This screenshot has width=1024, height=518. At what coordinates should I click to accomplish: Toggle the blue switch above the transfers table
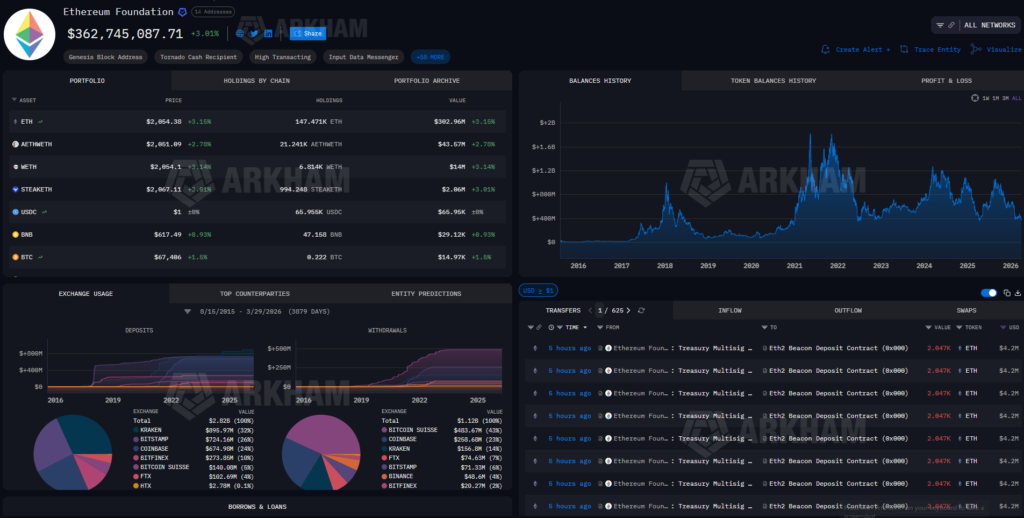[989, 293]
